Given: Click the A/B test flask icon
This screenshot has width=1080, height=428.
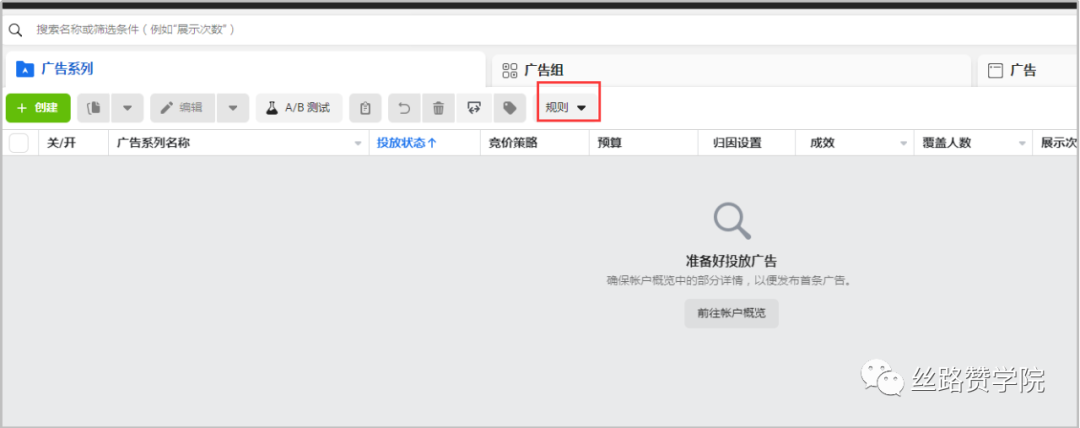Looking at the screenshot, I should (x=272, y=108).
